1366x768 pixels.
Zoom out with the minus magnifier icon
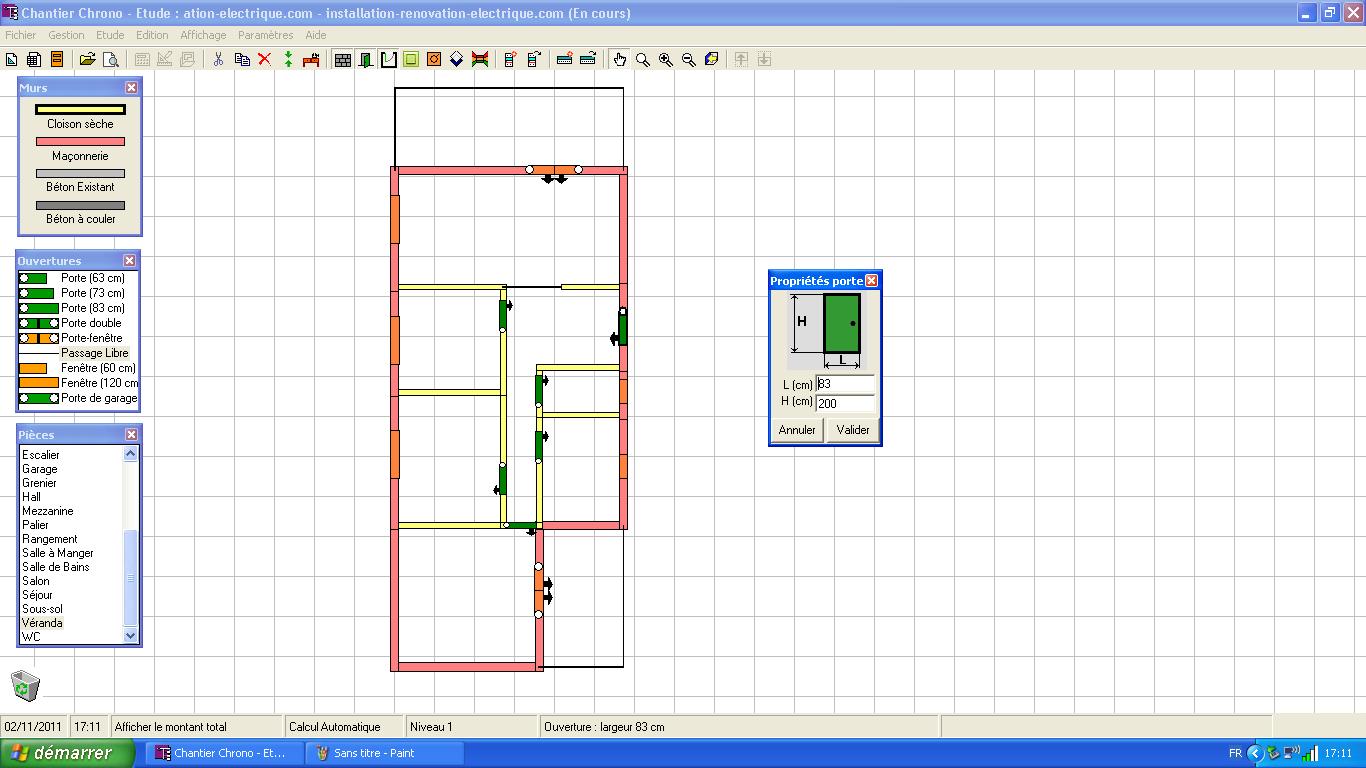(689, 59)
